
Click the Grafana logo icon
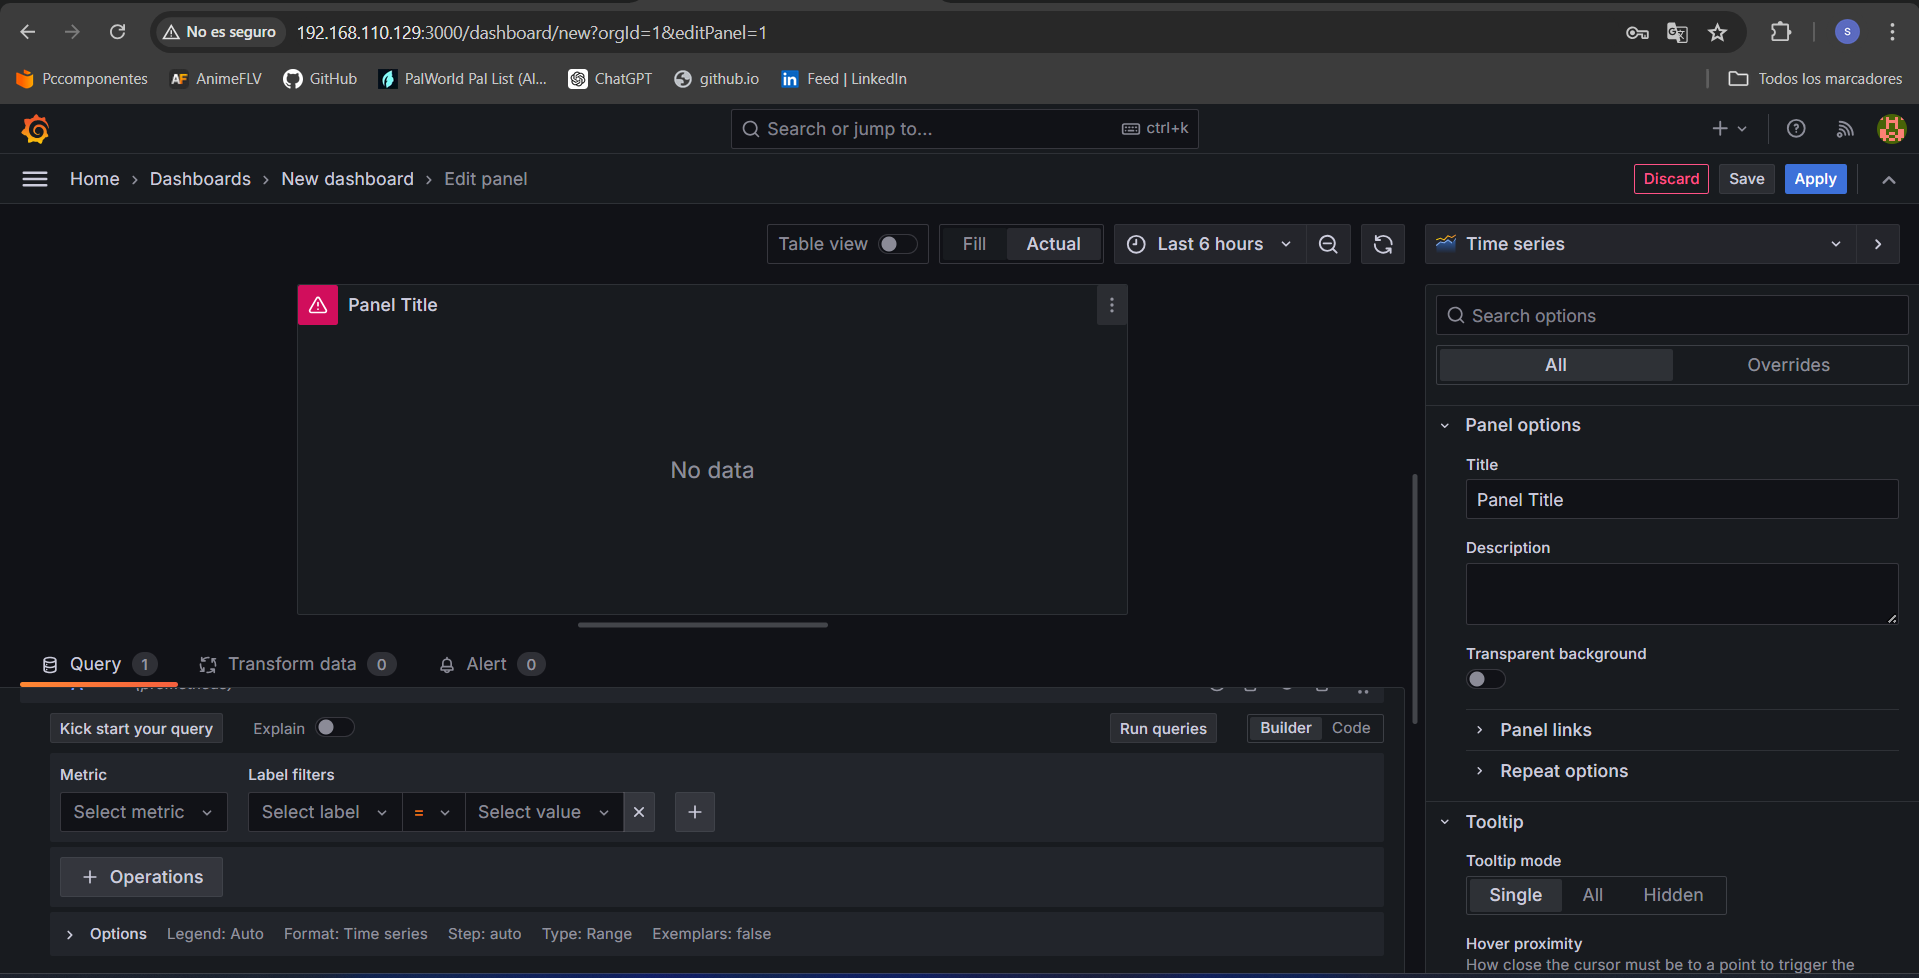(36, 129)
